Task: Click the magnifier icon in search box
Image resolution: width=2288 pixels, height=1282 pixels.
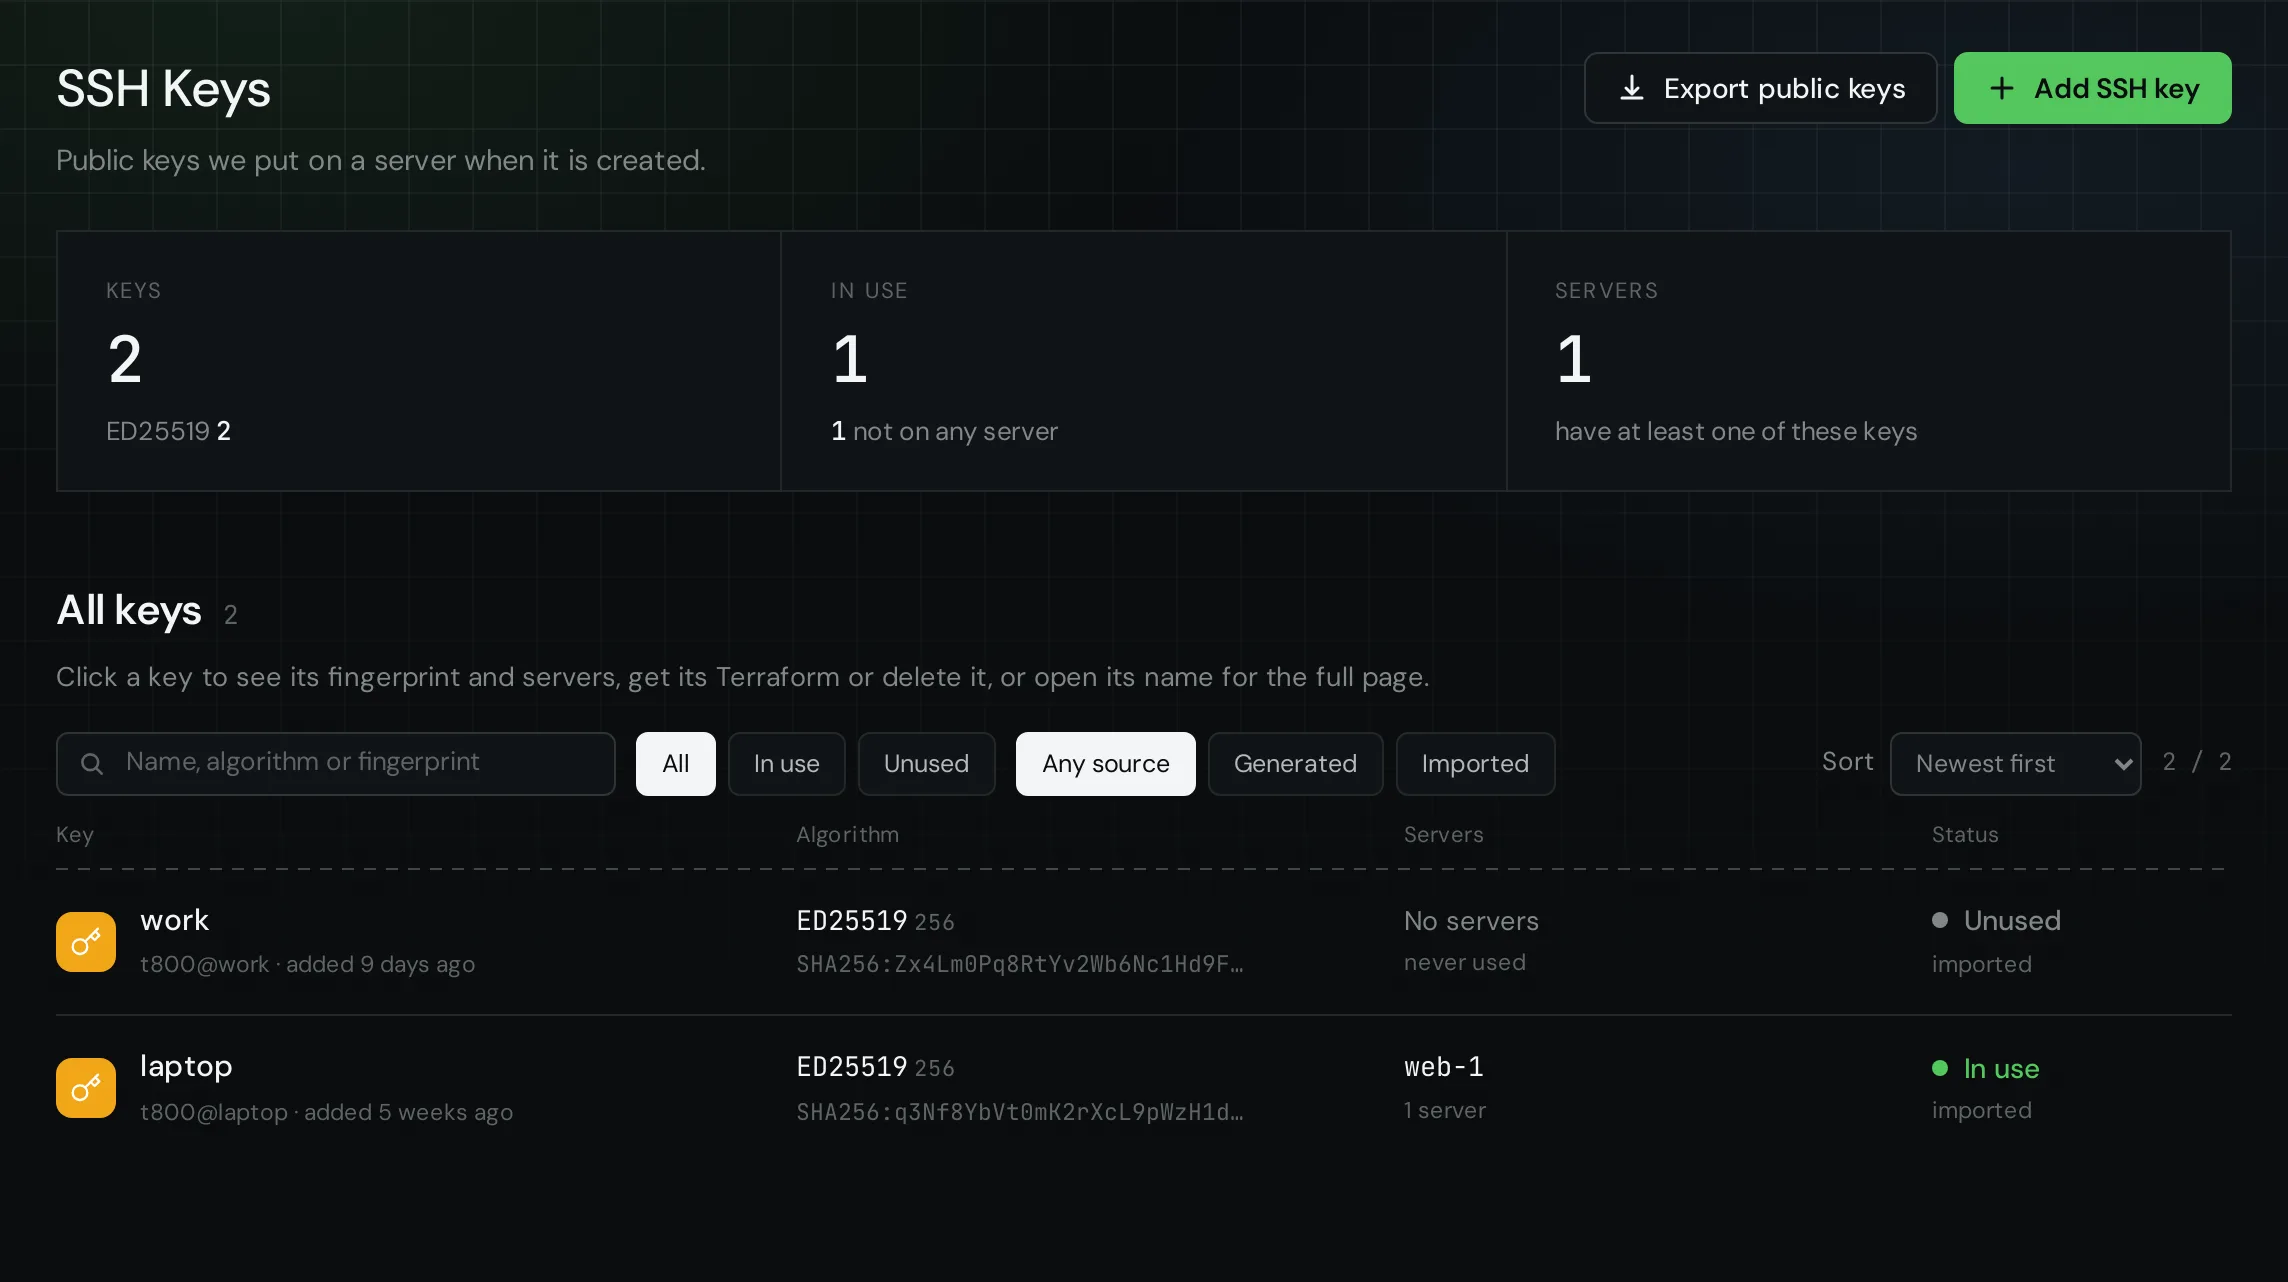Action: coord(92,764)
